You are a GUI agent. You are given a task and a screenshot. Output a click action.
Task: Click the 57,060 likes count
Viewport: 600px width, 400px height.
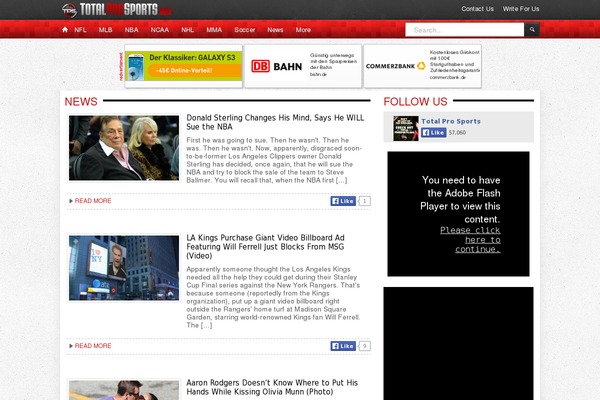[457, 132]
